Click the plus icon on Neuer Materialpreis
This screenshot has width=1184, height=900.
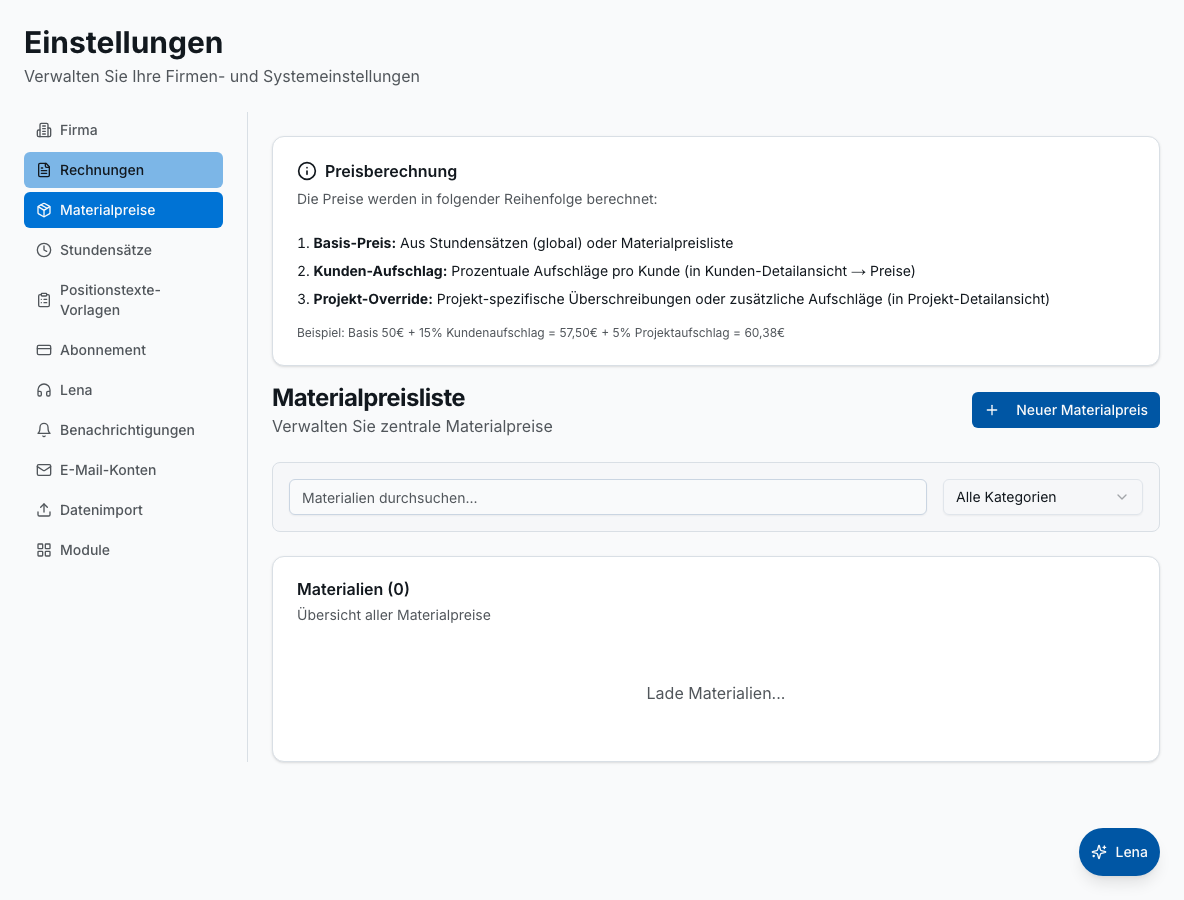(x=992, y=410)
